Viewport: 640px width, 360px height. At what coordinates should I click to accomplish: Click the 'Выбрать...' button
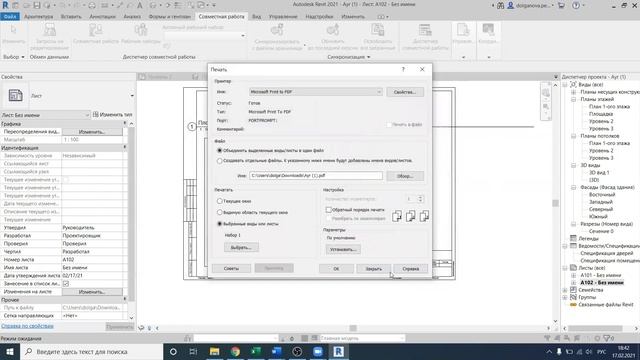pyautogui.click(x=241, y=247)
